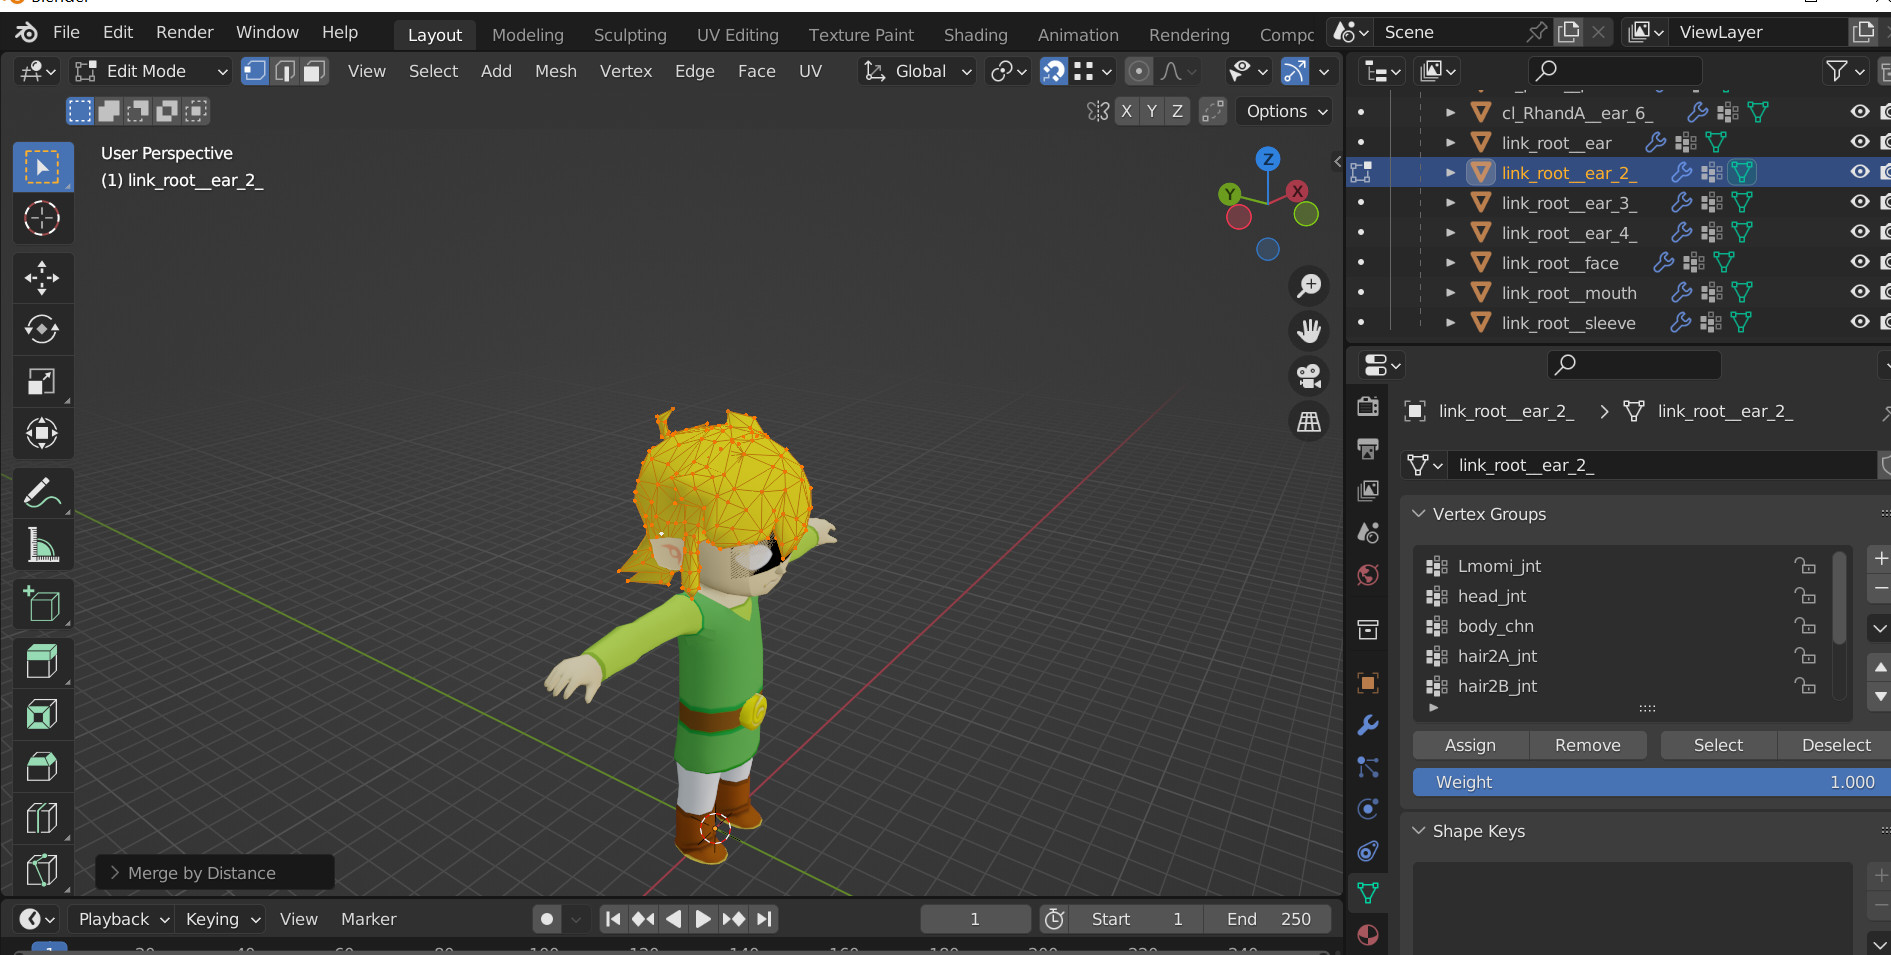Click the camera view icon in viewport
This screenshot has height=955, width=1891.
pyautogui.click(x=1308, y=375)
